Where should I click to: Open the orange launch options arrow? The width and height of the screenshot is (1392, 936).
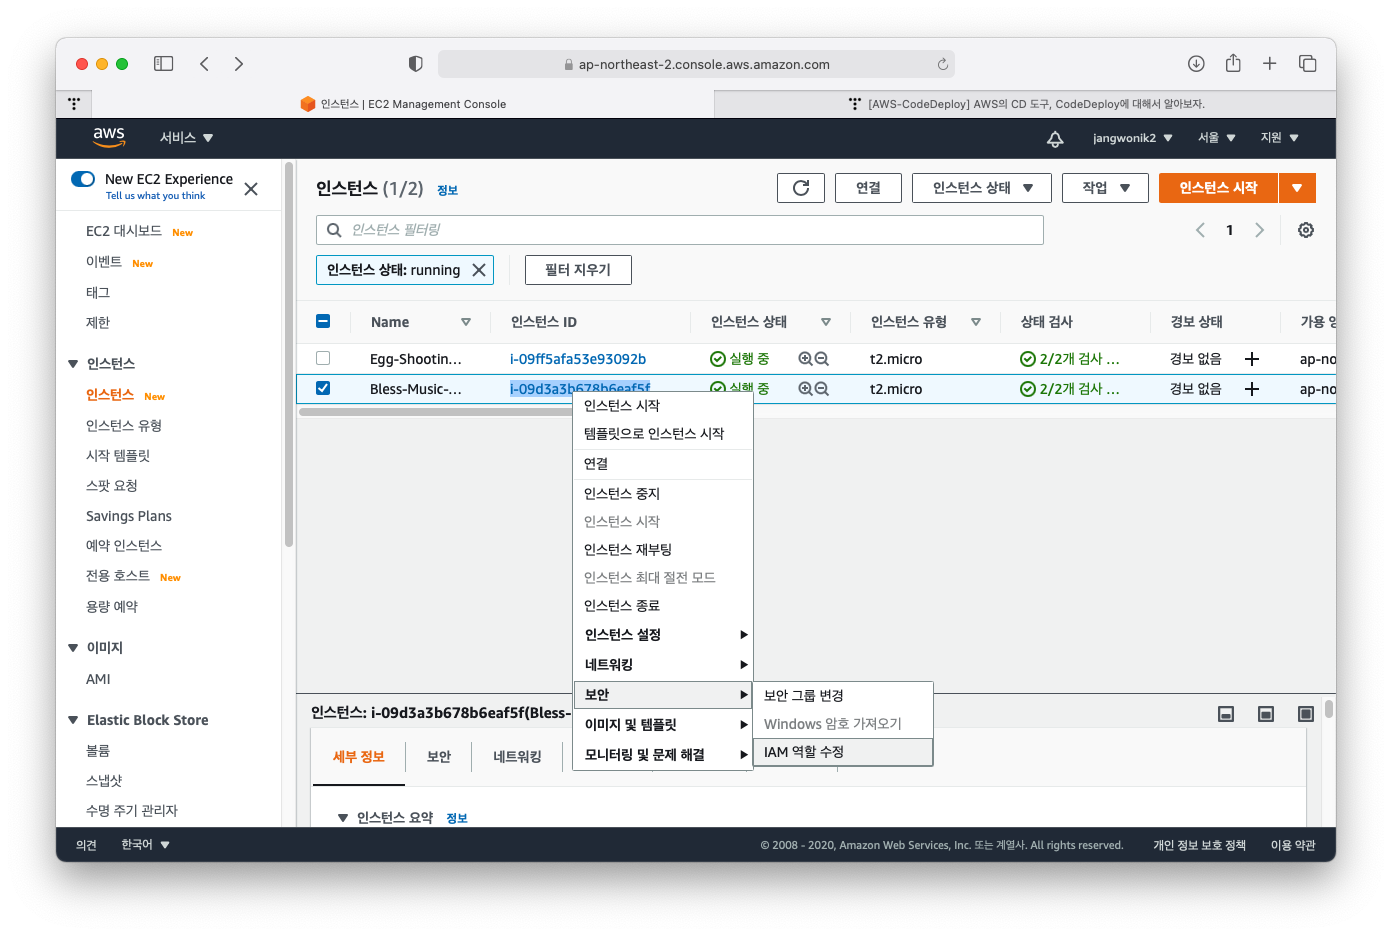click(1297, 188)
